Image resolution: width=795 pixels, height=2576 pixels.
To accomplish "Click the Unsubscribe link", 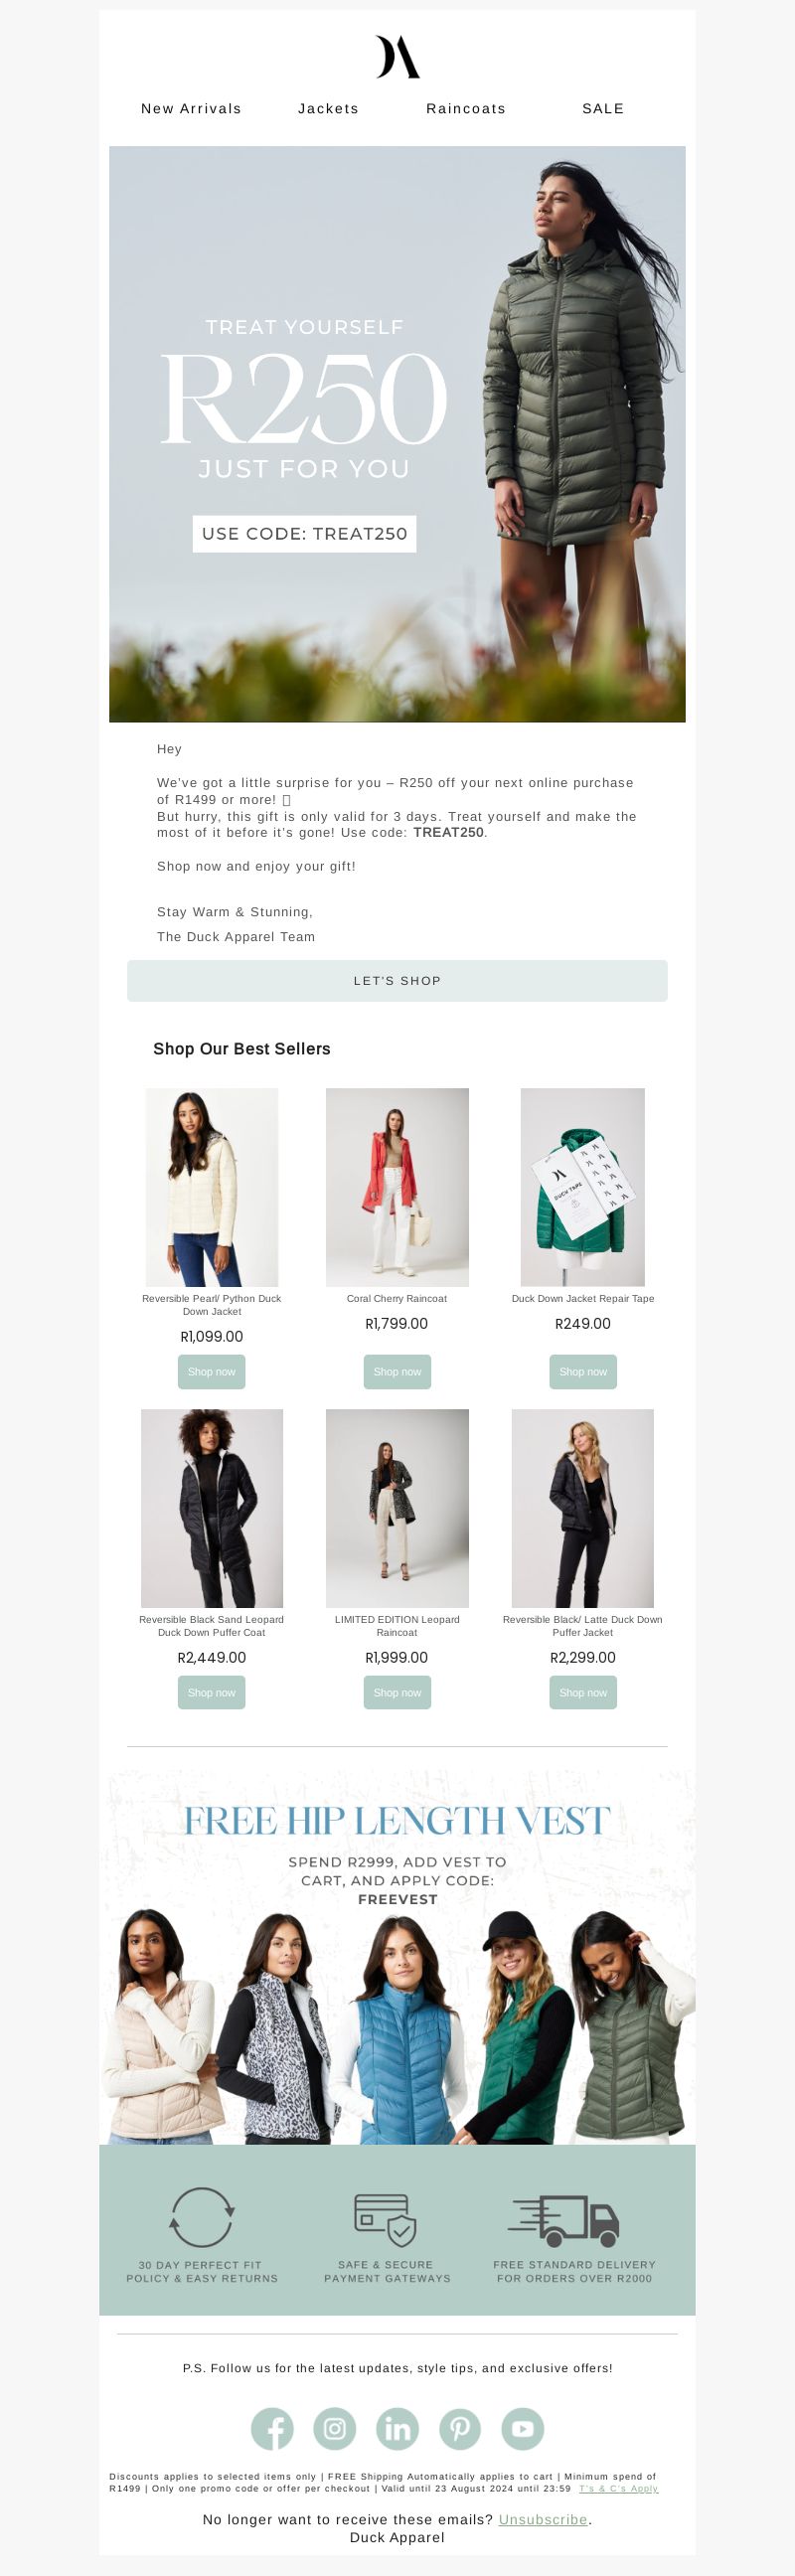I will click(x=543, y=2519).
